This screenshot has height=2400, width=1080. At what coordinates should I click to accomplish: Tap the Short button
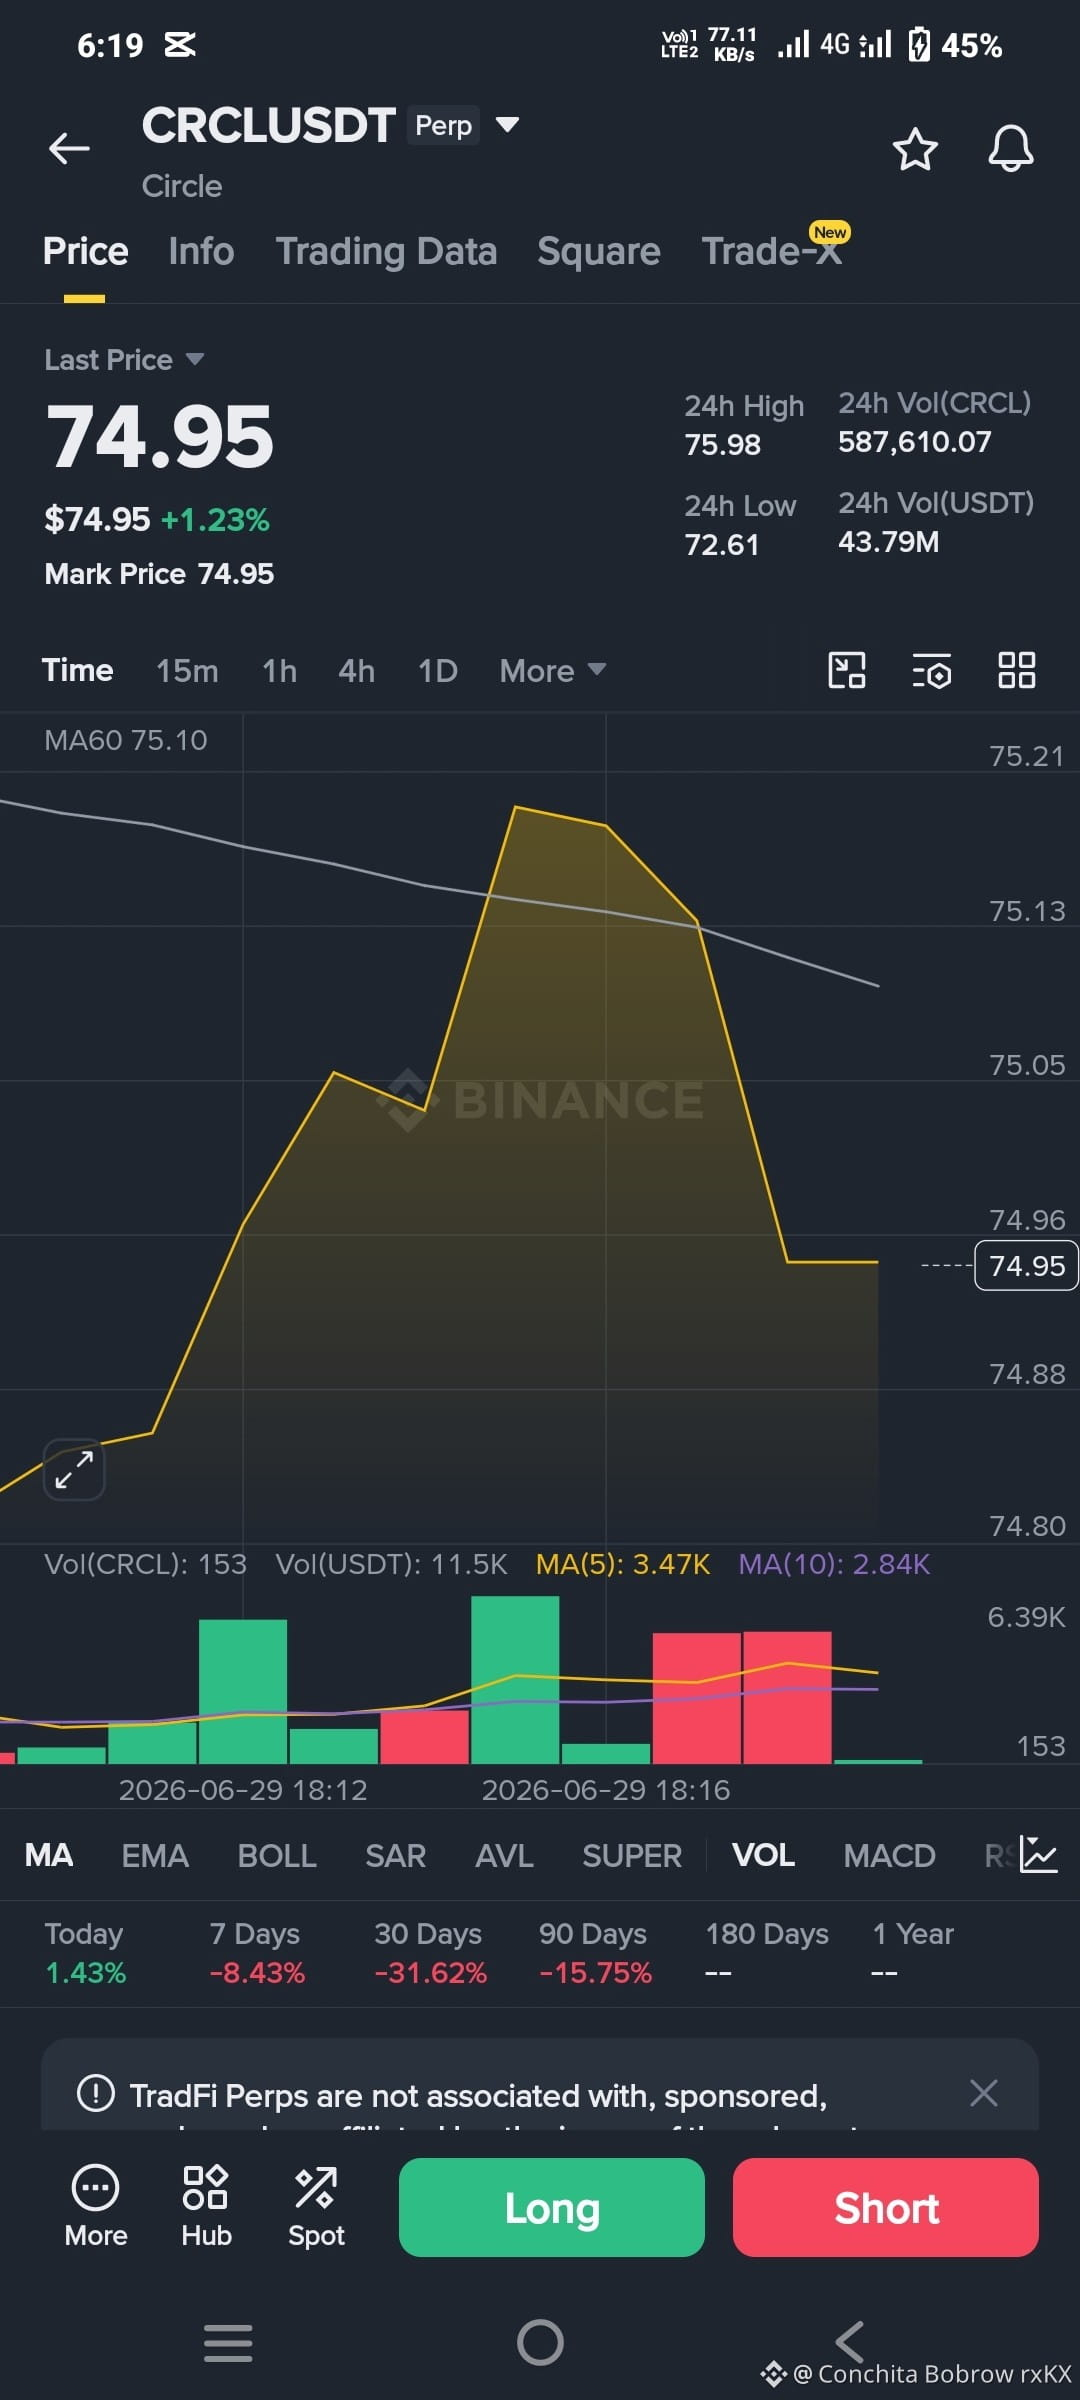pyautogui.click(x=886, y=2207)
